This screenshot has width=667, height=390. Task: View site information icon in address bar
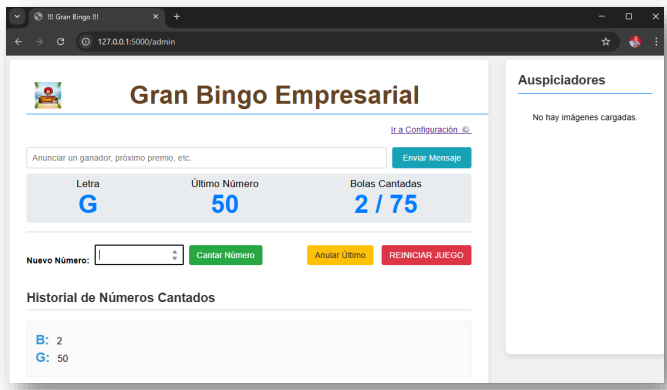[86, 42]
